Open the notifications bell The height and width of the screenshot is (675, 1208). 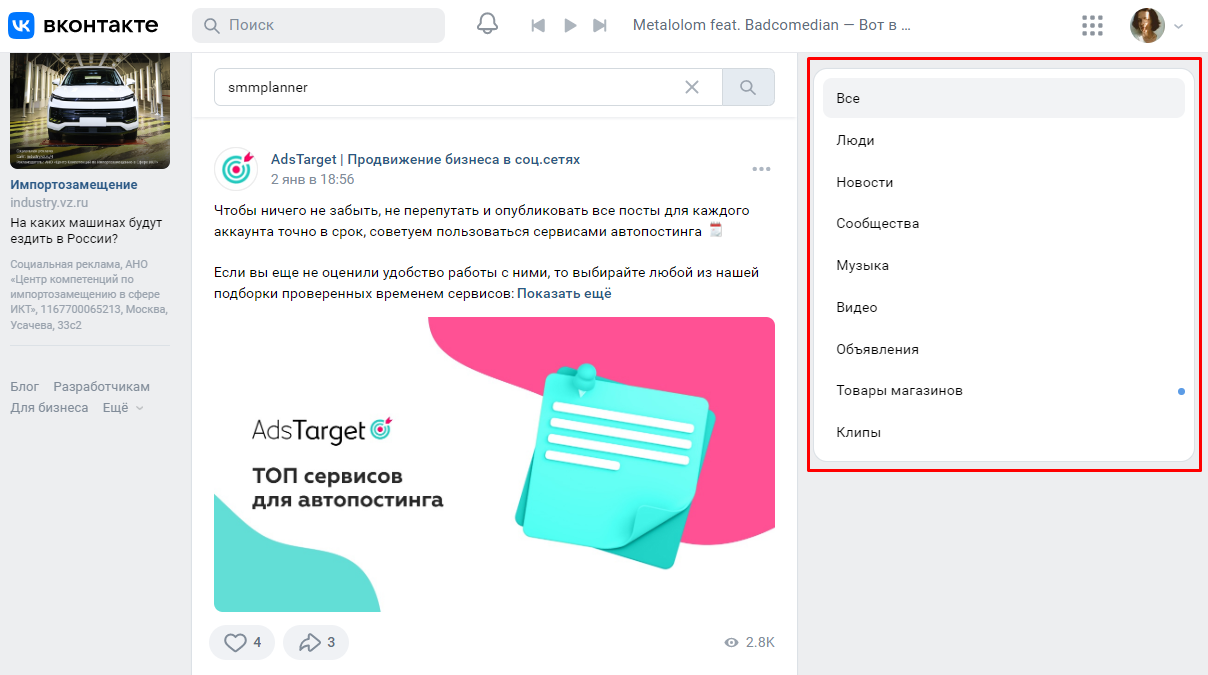click(x=487, y=25)
